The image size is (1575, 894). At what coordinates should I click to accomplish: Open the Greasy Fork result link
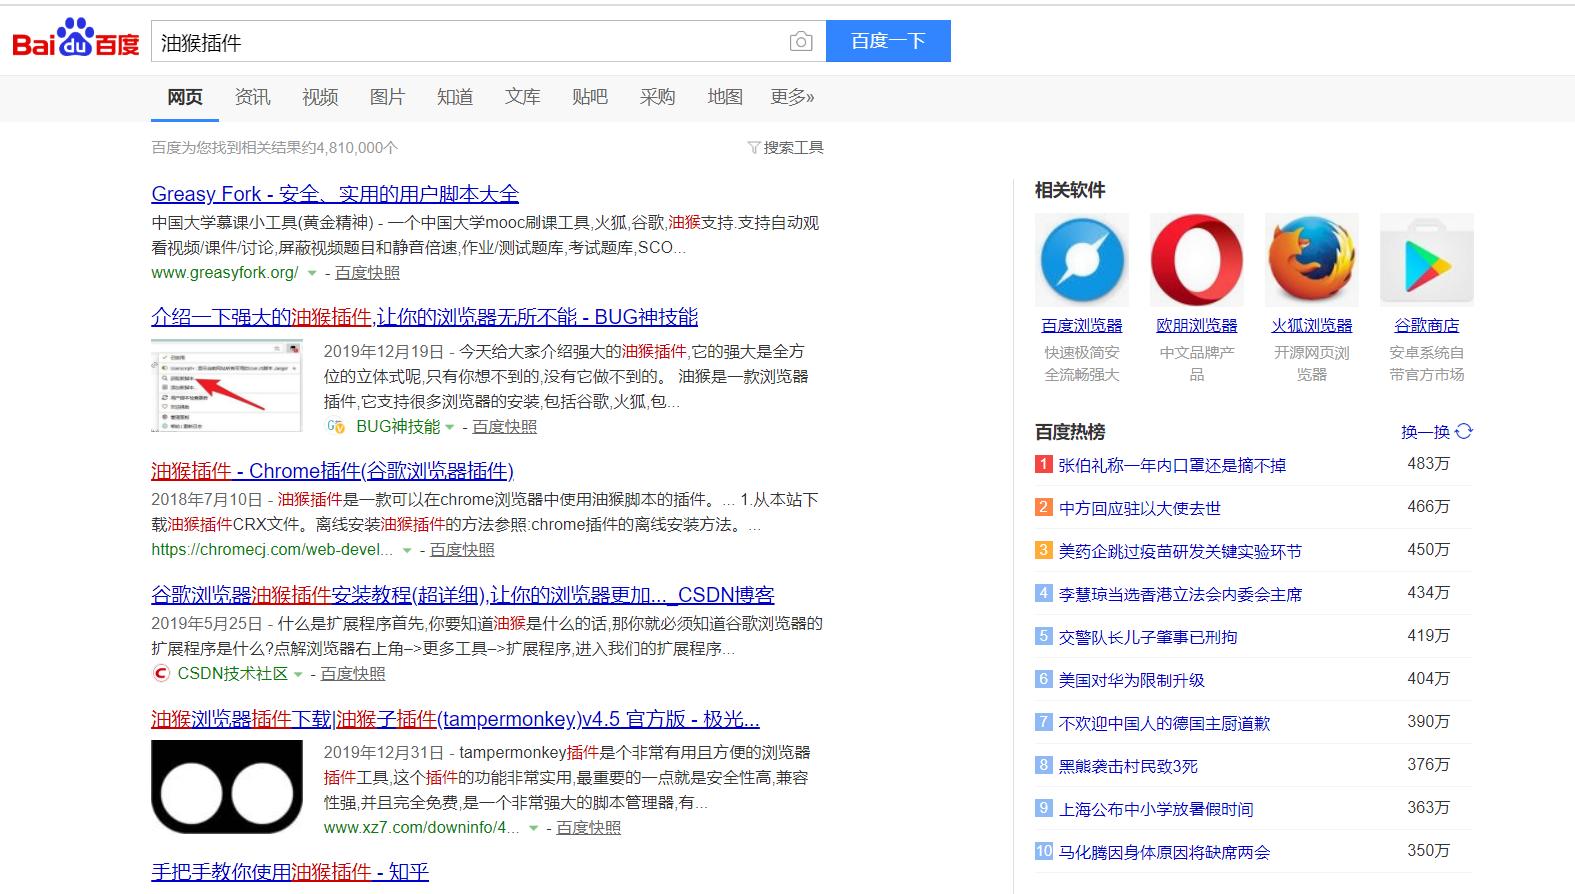coord(335,194)
